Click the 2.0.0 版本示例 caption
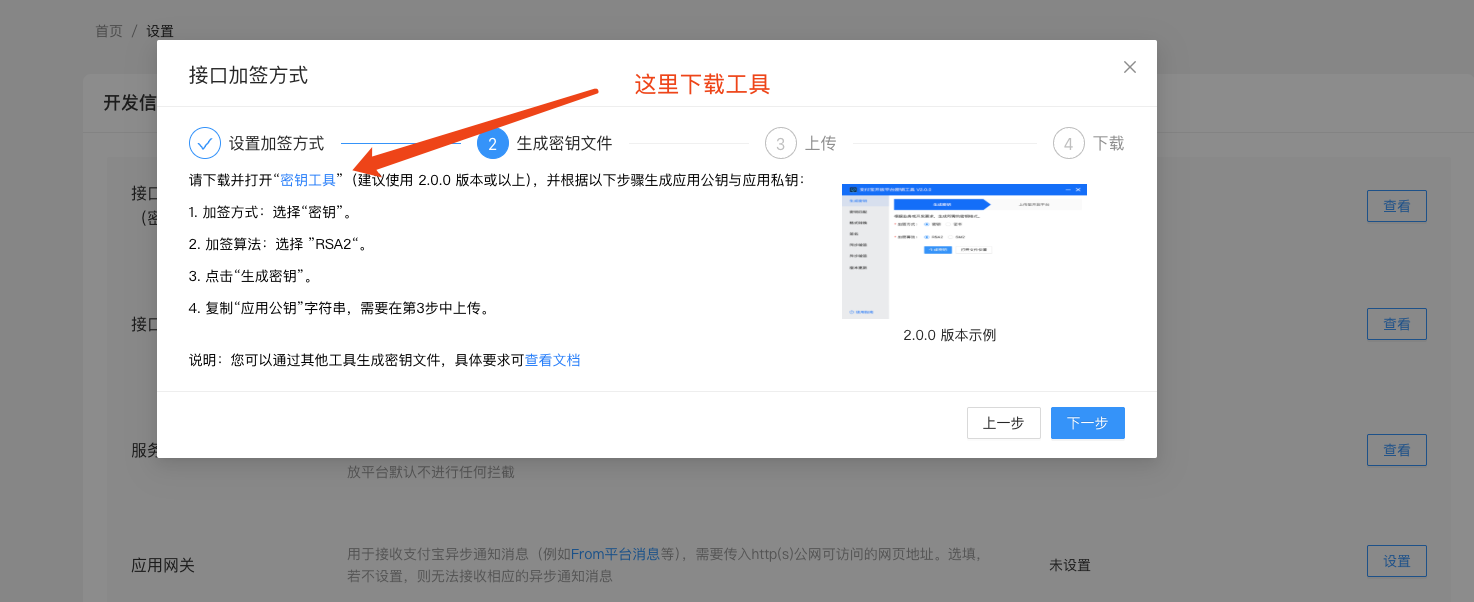This screenshot has width=1474, height=602. [x=950, y=335]
